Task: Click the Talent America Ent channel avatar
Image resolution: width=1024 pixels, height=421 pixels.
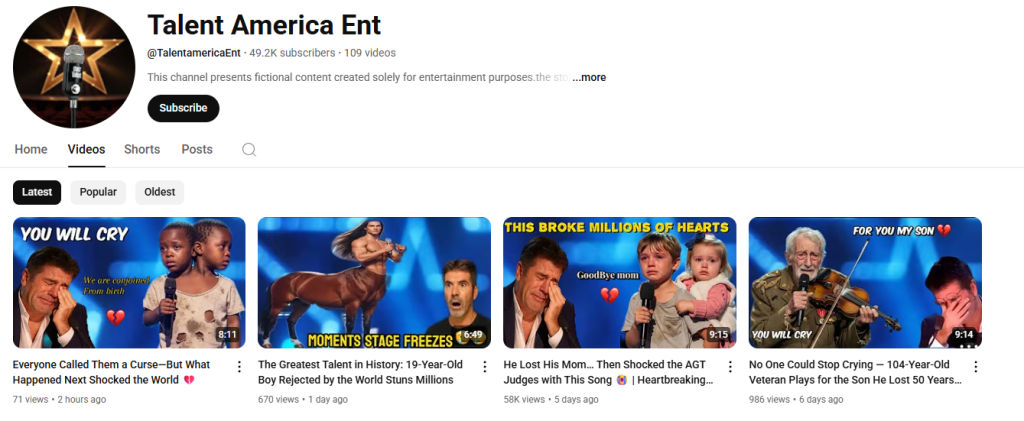Action: point(74,67)
